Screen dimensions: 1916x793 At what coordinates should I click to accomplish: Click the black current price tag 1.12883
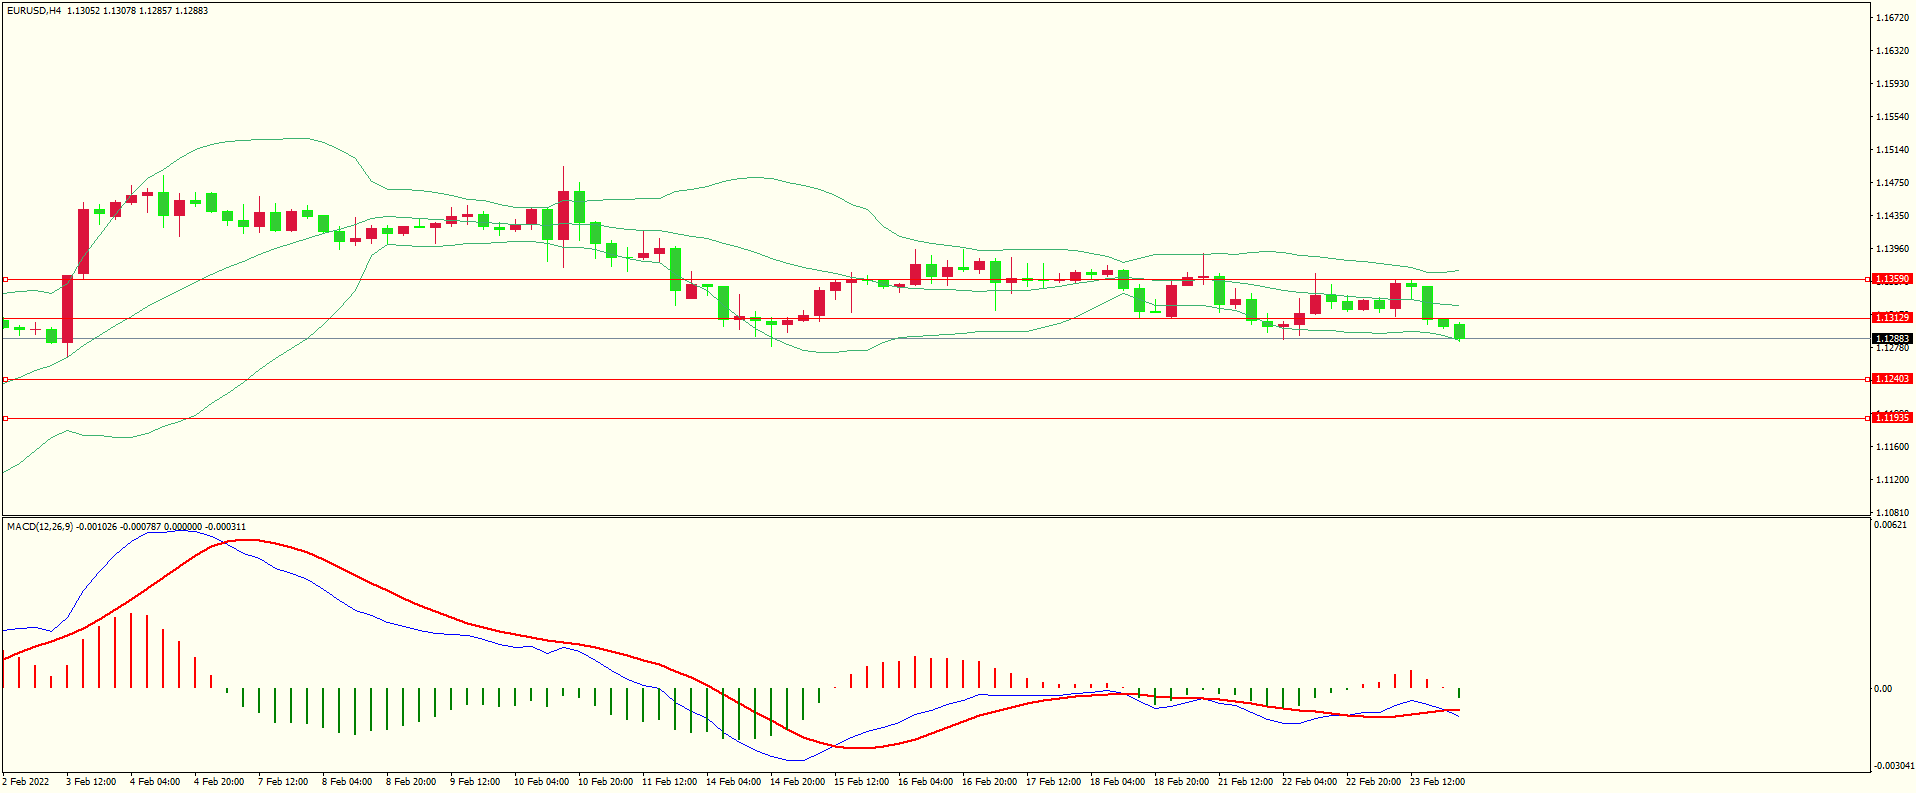(x=1892, y=338)
